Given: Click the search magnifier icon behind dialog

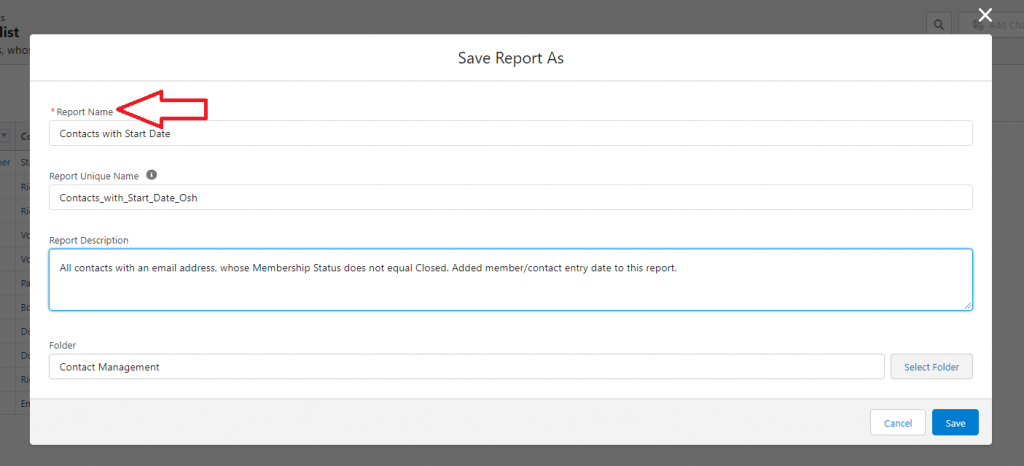Looking at the screenshot, I should (x=939, y=24).
